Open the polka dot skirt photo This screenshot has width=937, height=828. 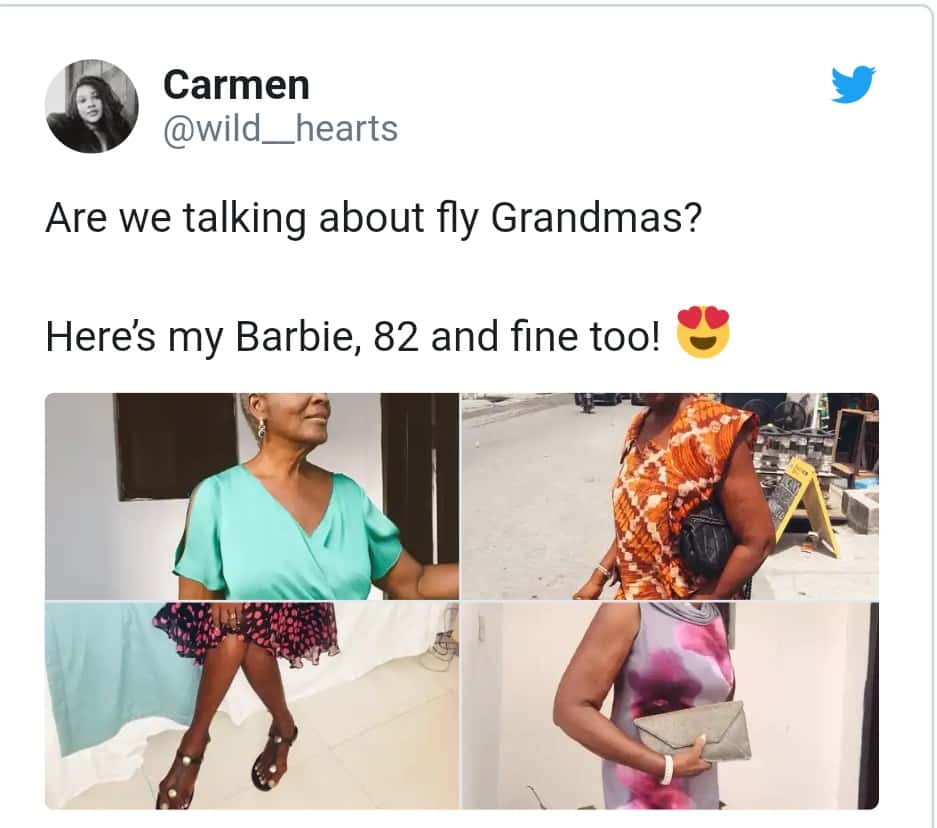coord(252,706)
